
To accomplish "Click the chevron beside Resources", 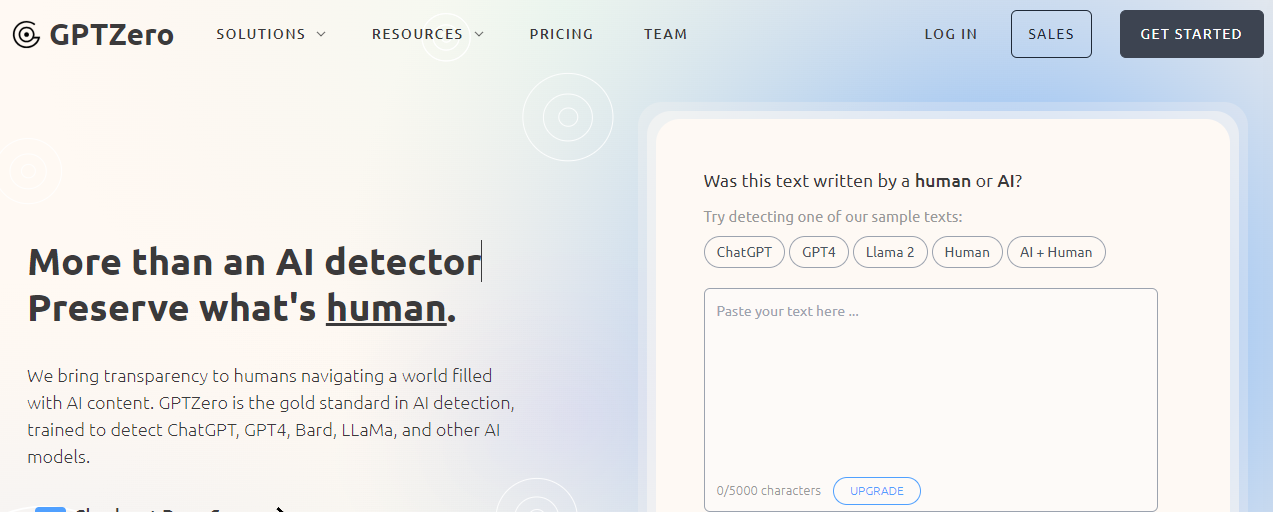I will (479, 34).
